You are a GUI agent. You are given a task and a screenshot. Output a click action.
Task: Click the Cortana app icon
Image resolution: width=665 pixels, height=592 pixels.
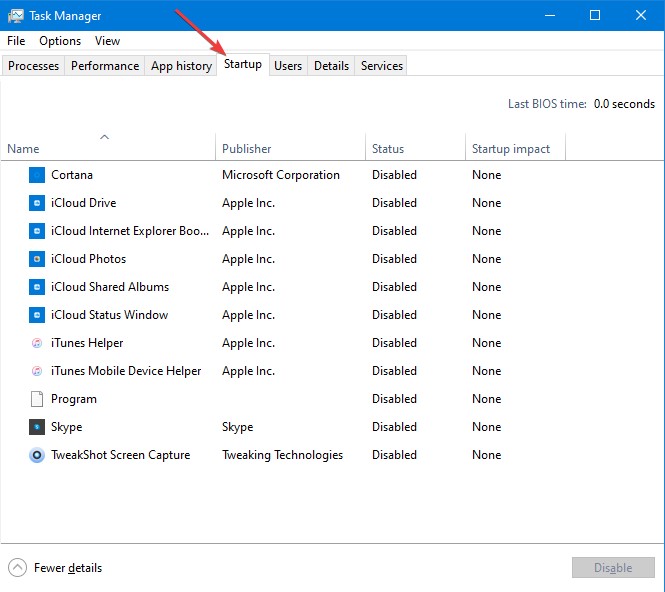37,175
